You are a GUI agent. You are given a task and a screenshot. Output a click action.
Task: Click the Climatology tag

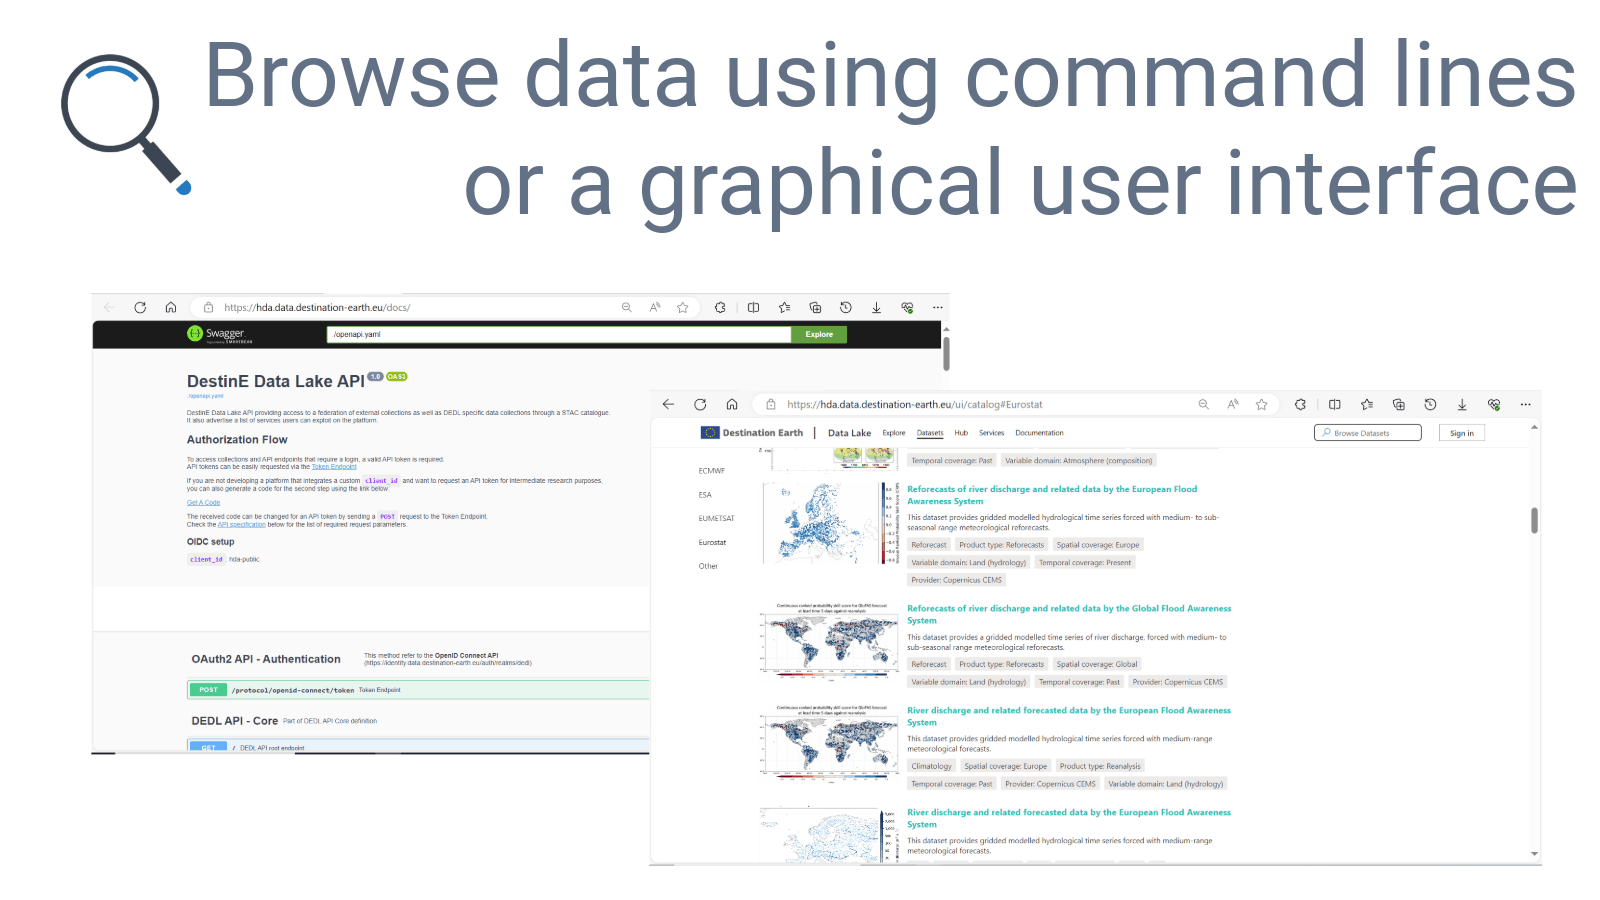[931, 766]
